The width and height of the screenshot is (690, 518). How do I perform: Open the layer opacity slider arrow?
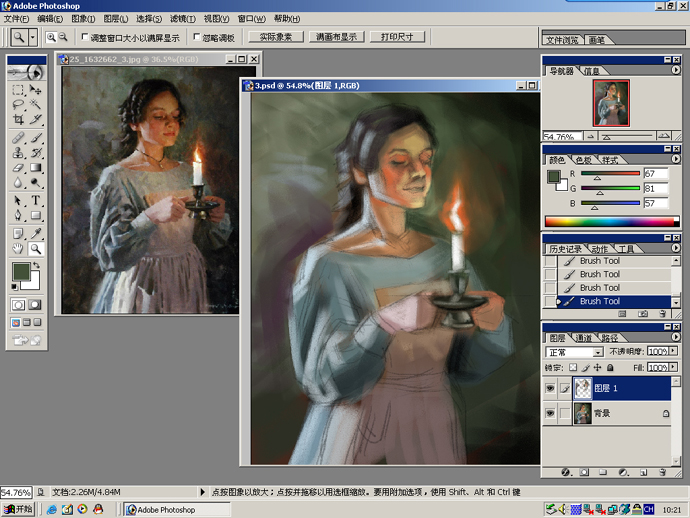(x=673, y=351)
